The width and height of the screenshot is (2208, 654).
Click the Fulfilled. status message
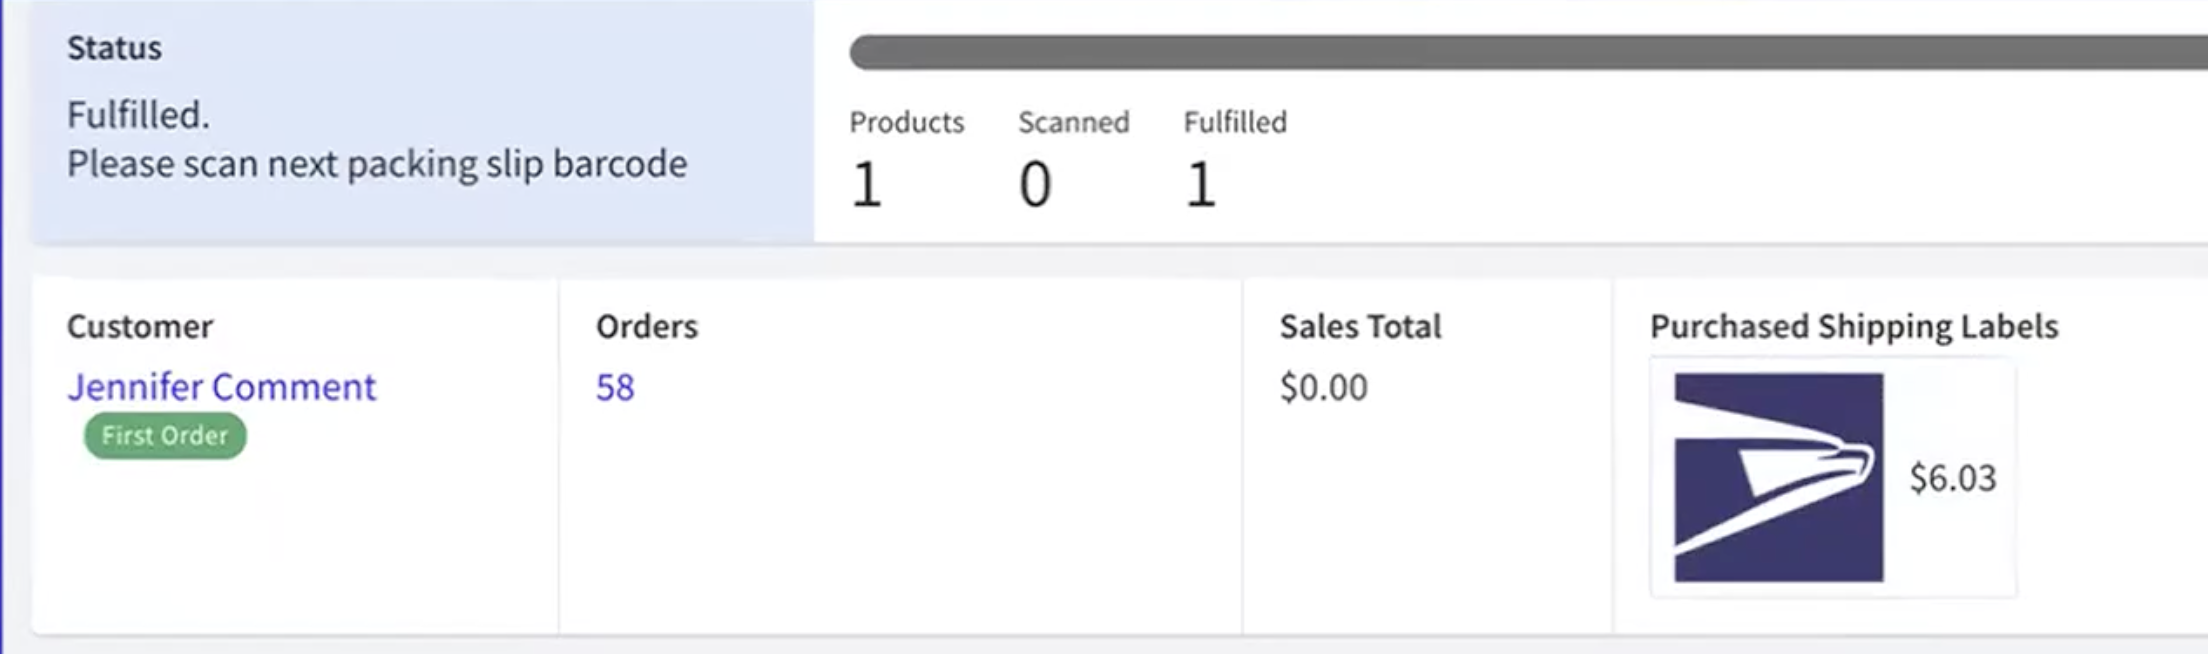pos(138,115)
